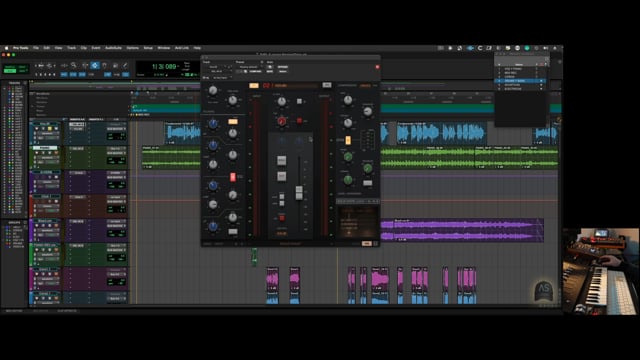Toggle red square button beside red knob

pos(299,121)
